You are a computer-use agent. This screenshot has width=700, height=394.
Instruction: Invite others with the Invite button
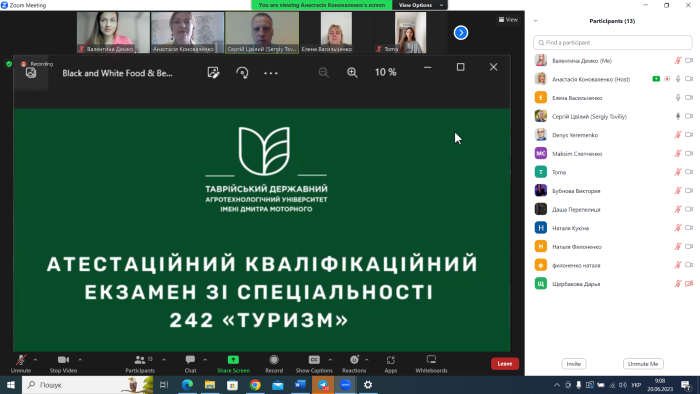click(x=574, y=364)
